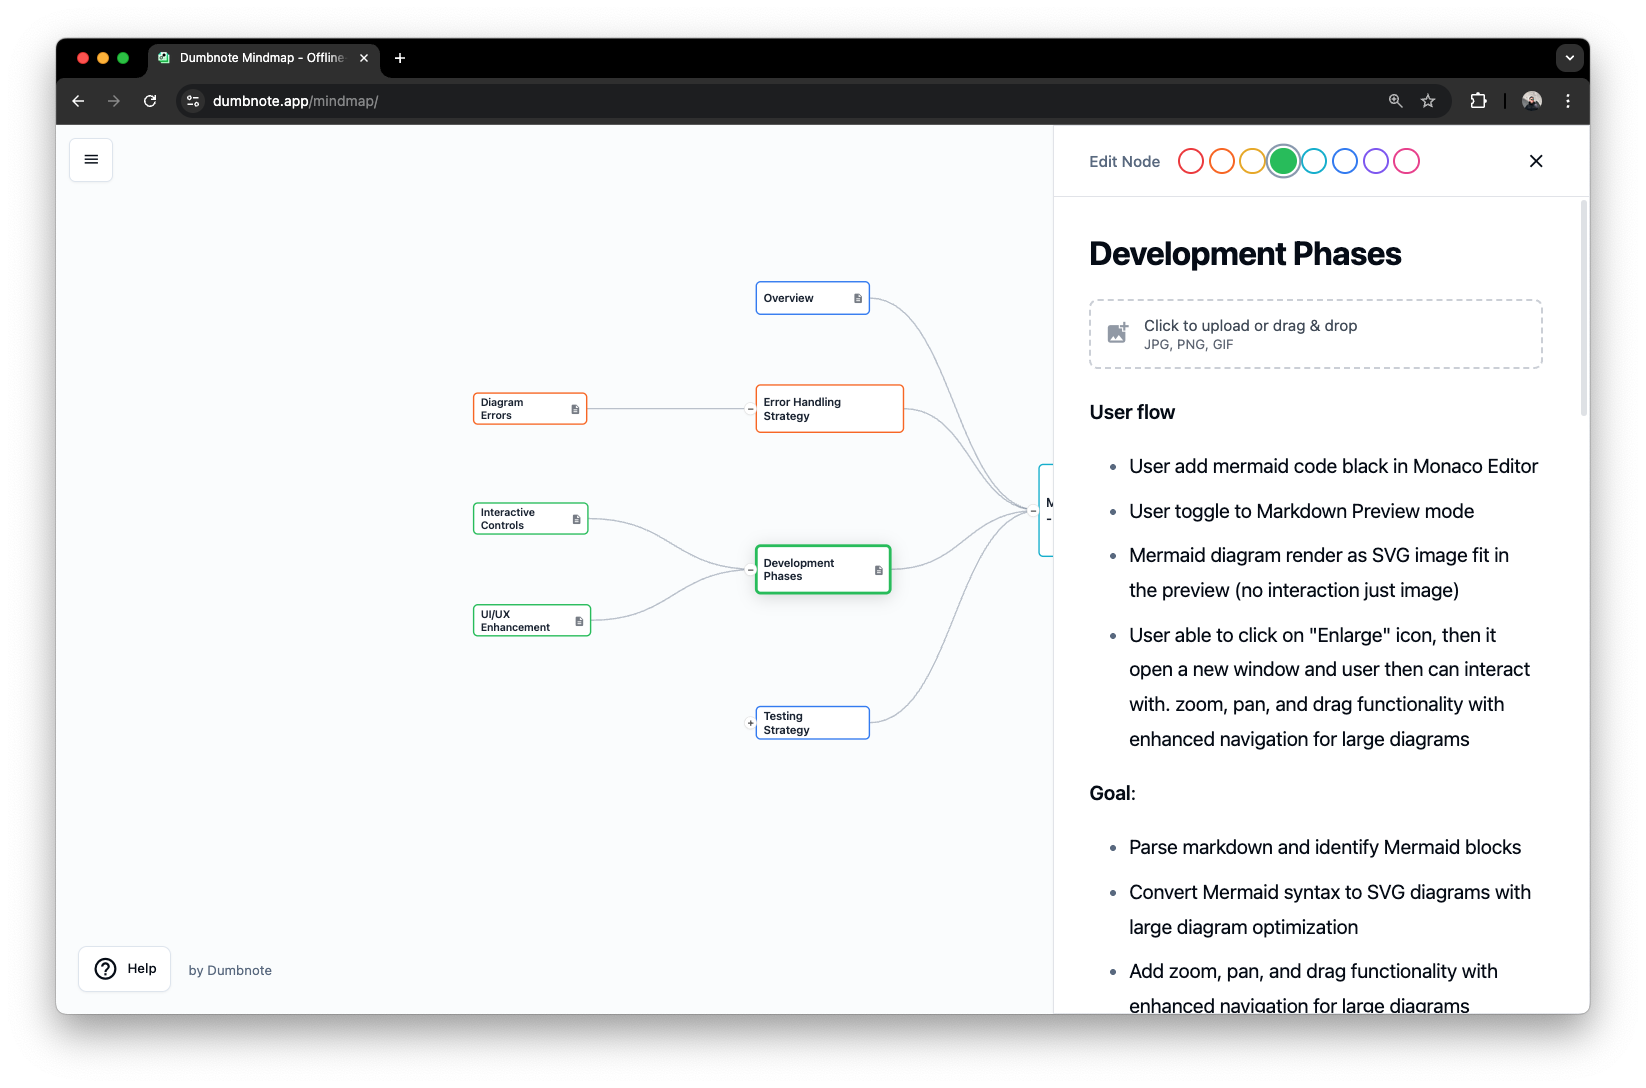This screenshot has height=1088, width=1646.
Task: Click the "by Dumbnote" link
Action: [x=229, y=969]
